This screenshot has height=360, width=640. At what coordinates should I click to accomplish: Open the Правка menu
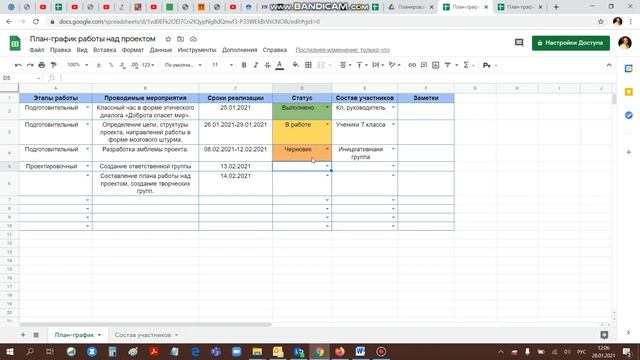tap(60, 50)
